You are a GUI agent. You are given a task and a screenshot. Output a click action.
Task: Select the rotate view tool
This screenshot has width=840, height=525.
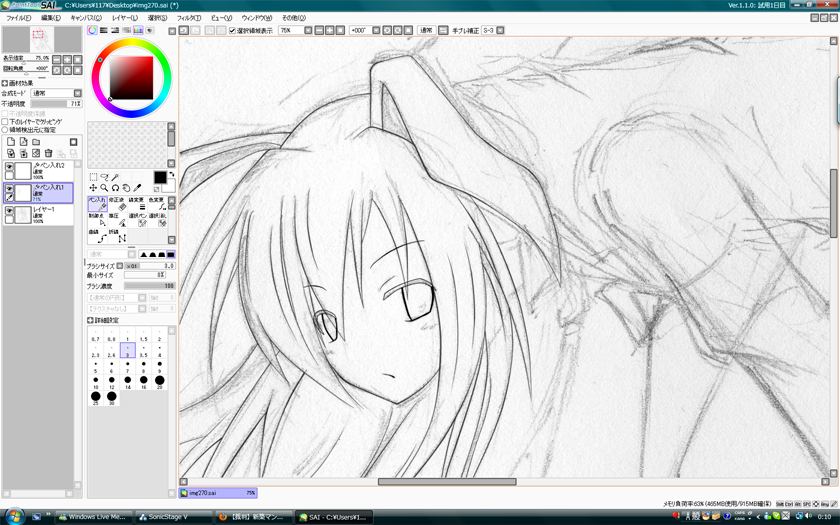(115, 188)
